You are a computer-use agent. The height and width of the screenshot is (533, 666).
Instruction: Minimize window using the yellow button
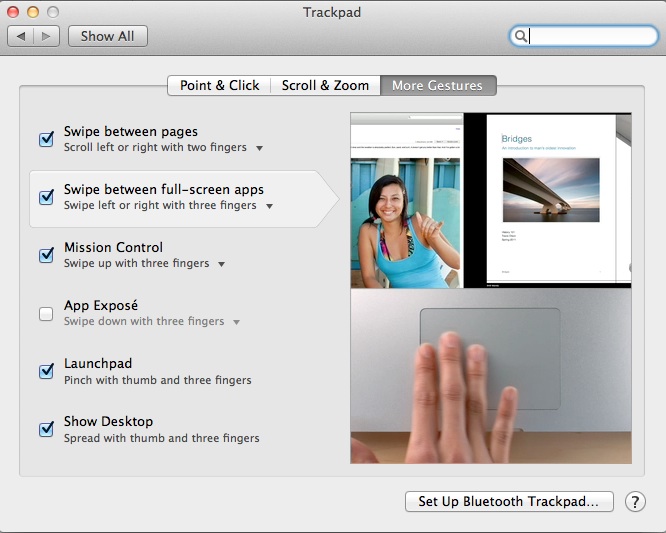(x=33, y=12)
